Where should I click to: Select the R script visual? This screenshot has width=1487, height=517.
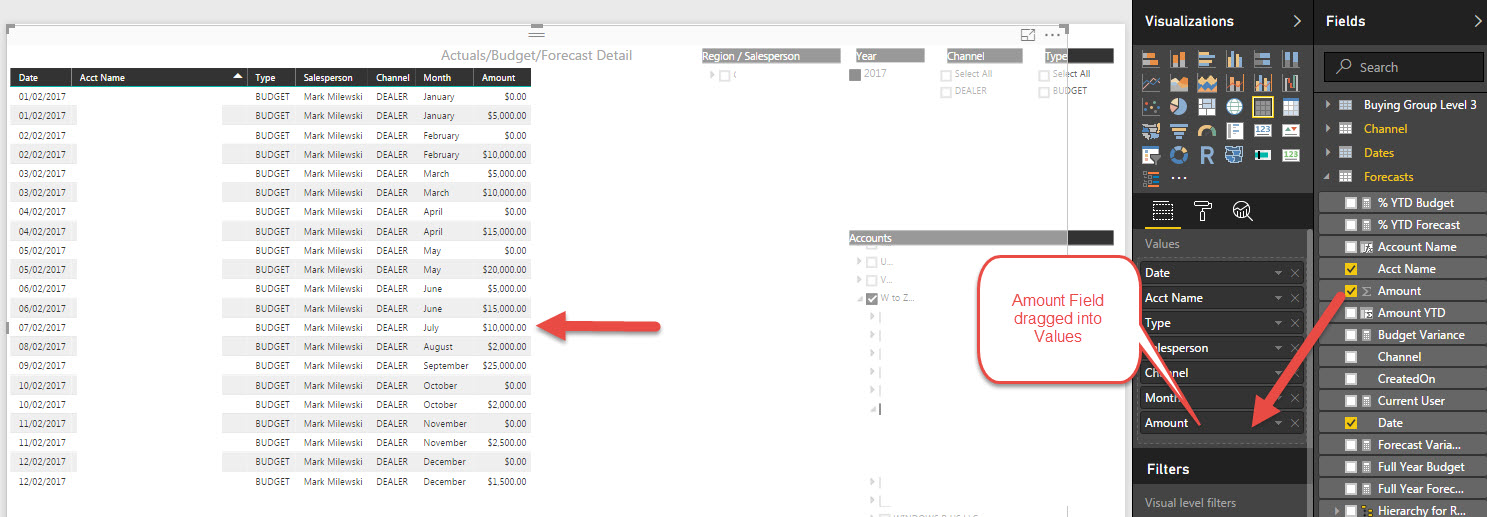pyautogui.click(x=1207, y=155)
